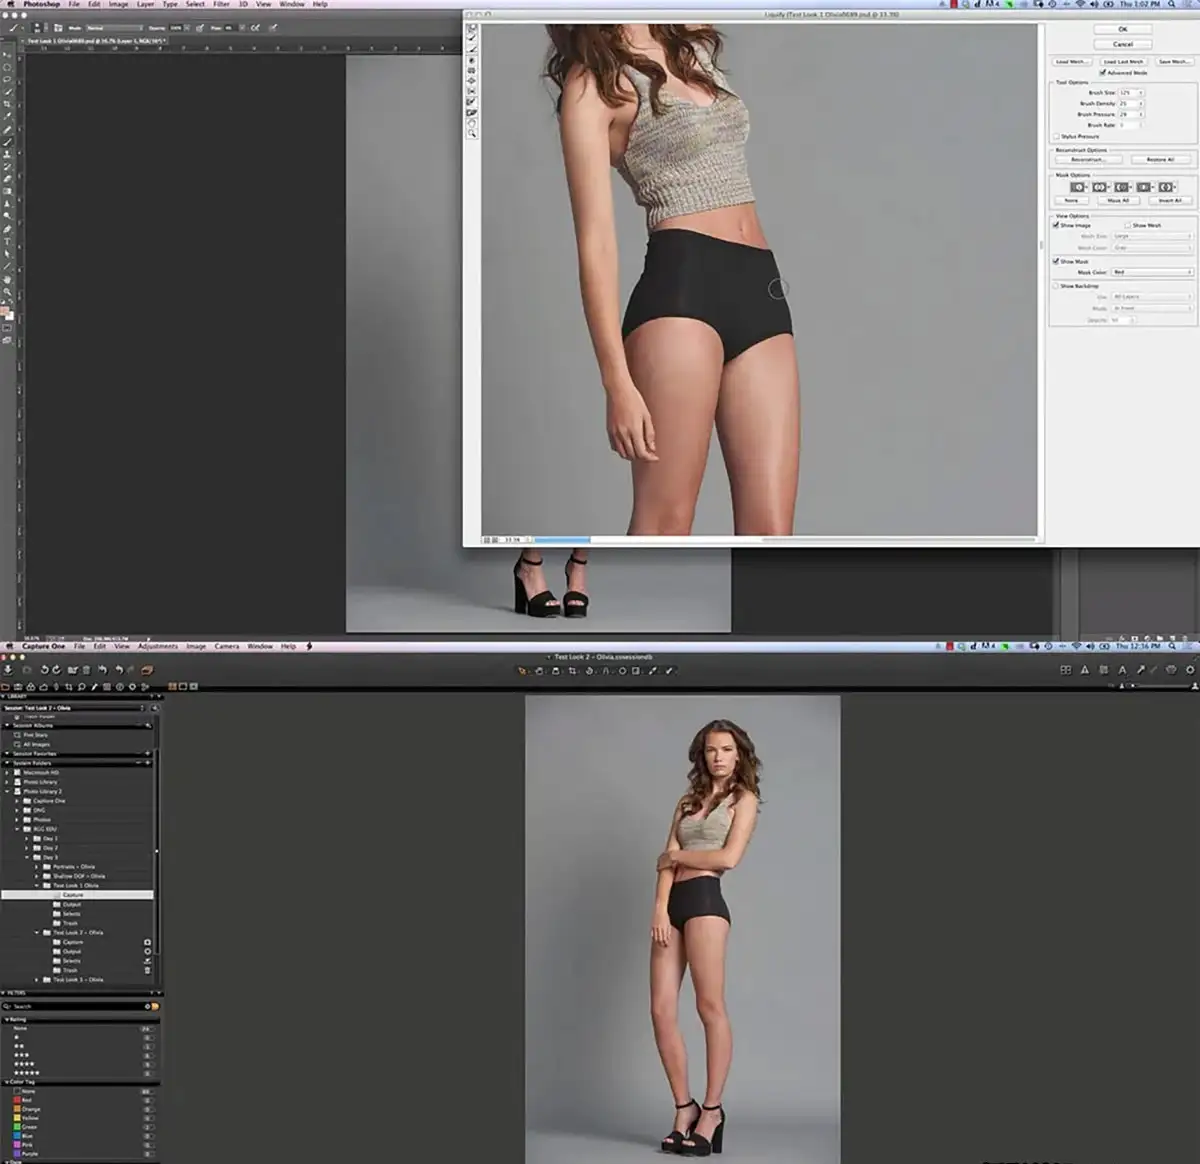Expand the Macintosh HD folder in Capture One
The width and height of the screenshot is (1200, 1164).
tap(8, 773)
